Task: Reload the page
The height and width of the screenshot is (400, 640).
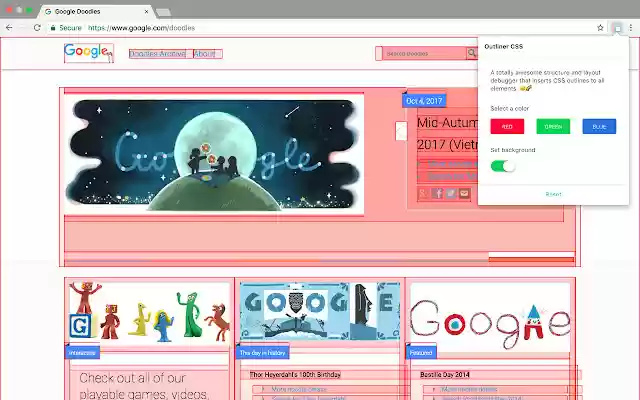Action: click(37, 28)
